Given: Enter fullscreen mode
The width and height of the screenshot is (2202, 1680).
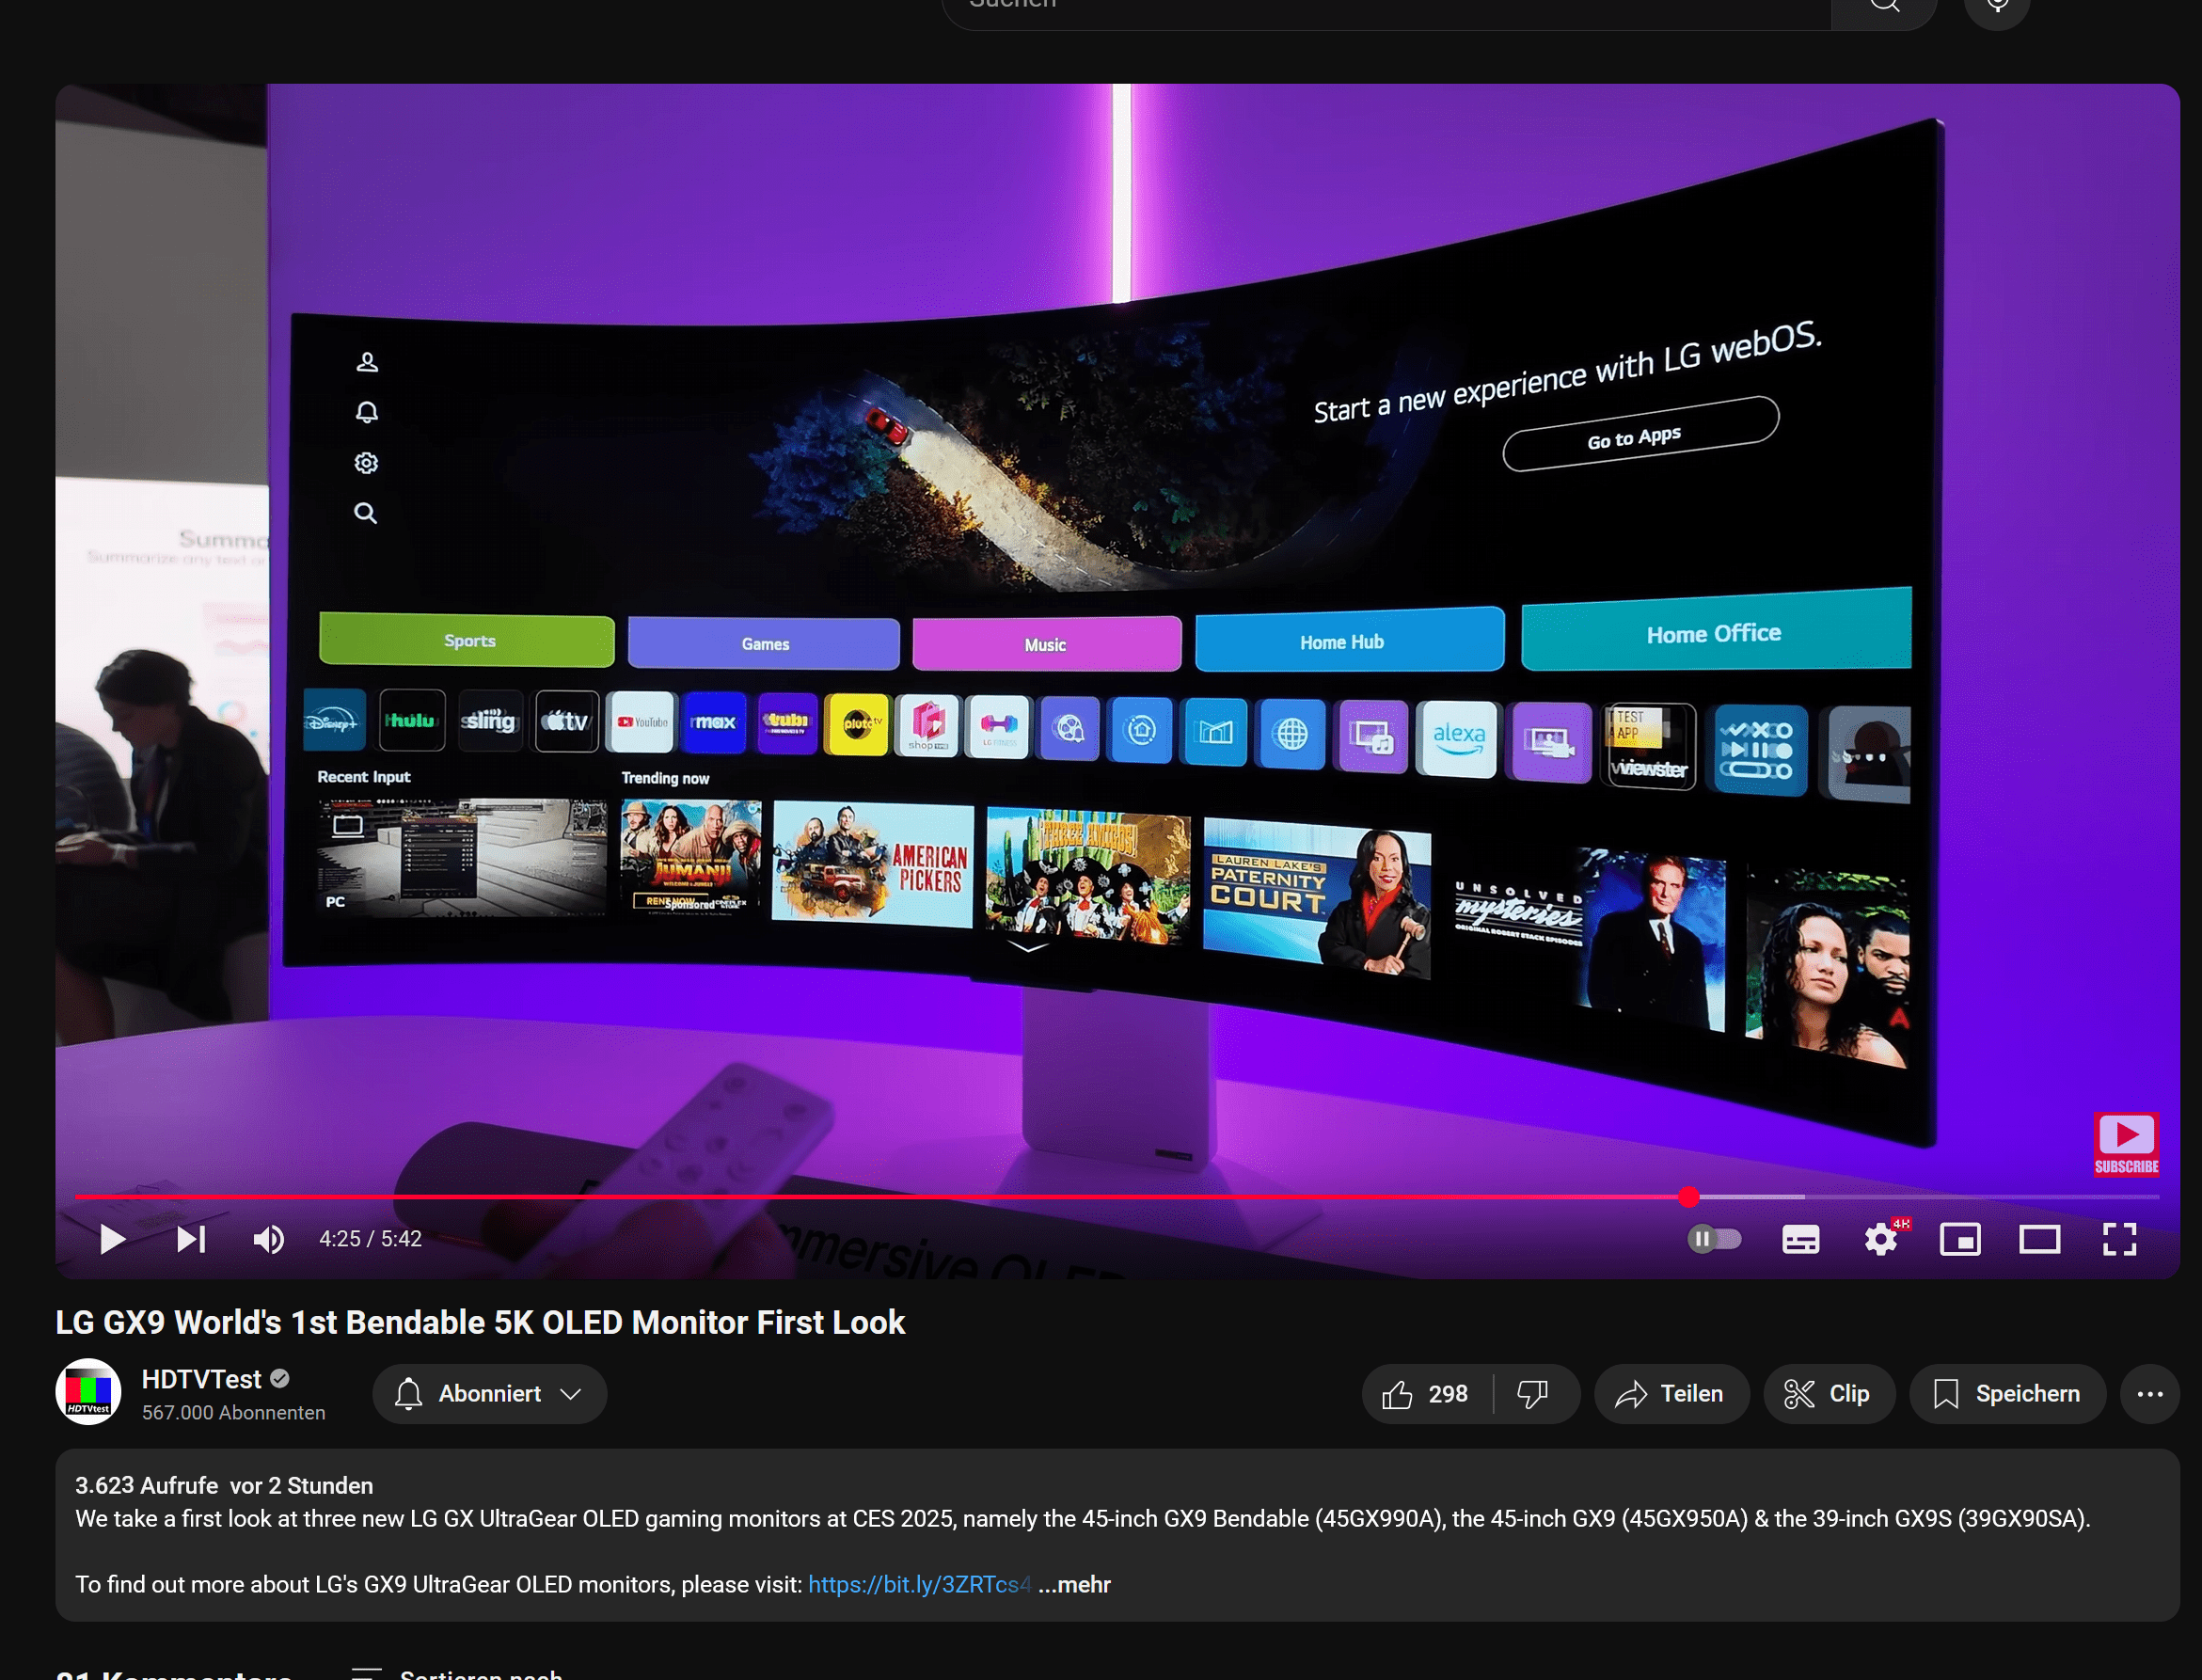Looking at the screenshot, I should 2119,1239.
